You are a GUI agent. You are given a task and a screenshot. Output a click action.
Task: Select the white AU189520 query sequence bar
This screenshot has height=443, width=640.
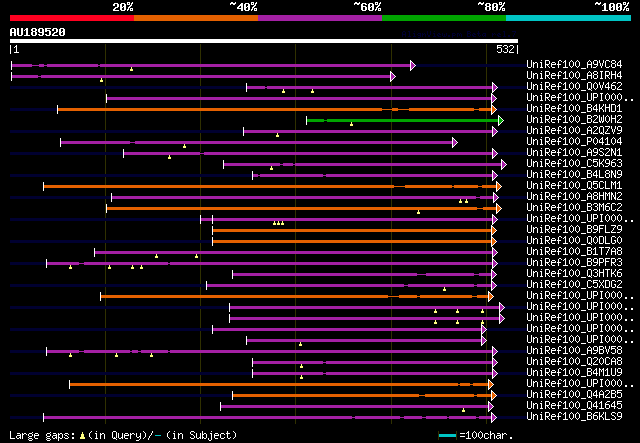click(x=264, y=41)
